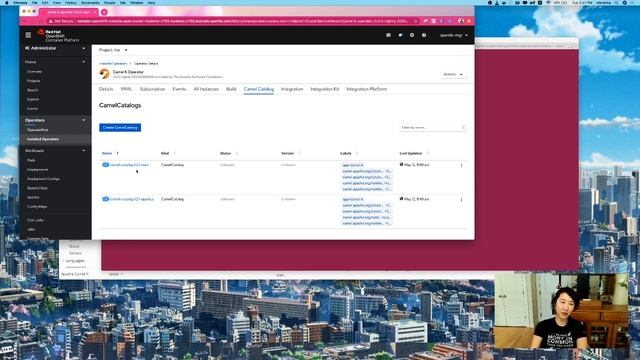
Task: Switch to the Integration Kit tab
Action: (324, 89)
